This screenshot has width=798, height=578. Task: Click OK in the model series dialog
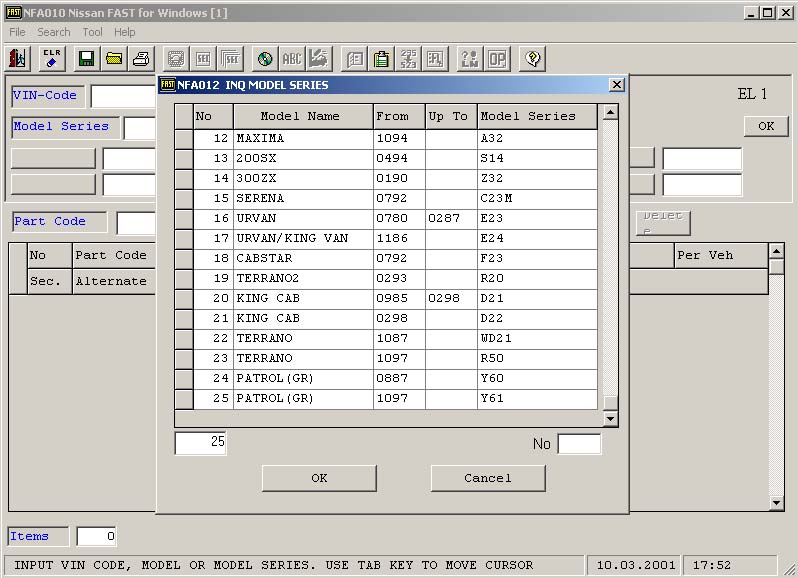click(319, 478)
